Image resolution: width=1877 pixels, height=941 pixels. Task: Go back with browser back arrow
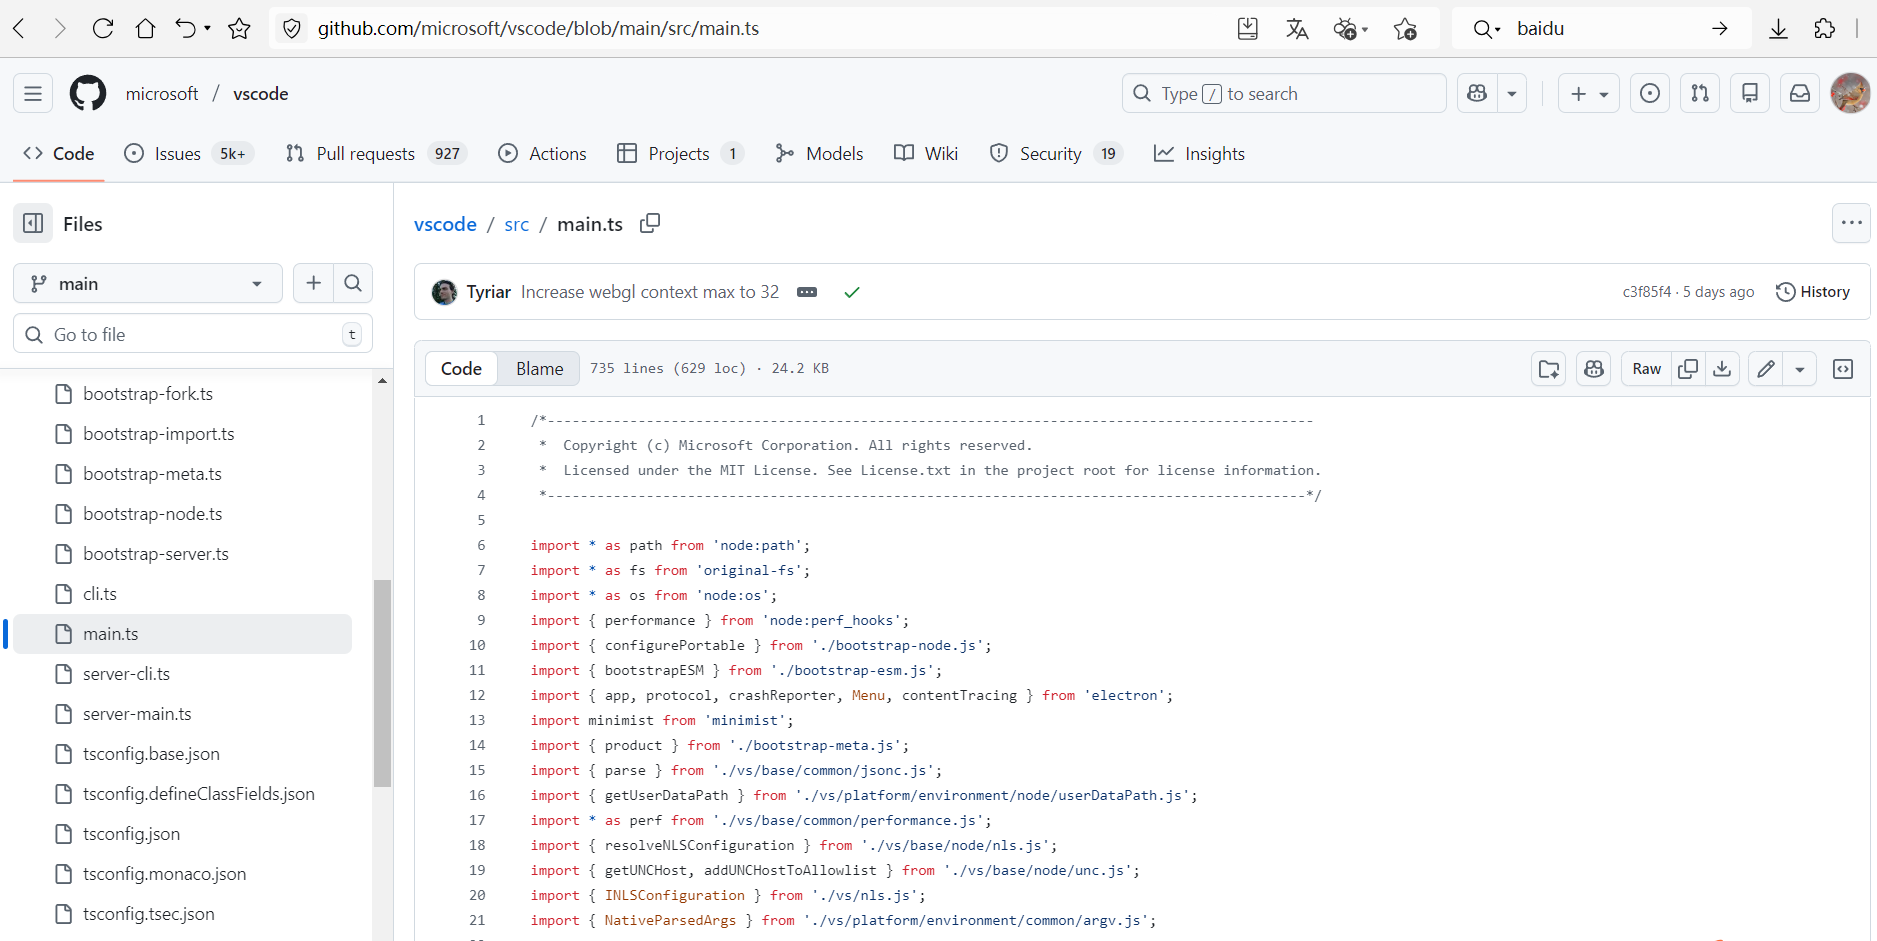19,28
